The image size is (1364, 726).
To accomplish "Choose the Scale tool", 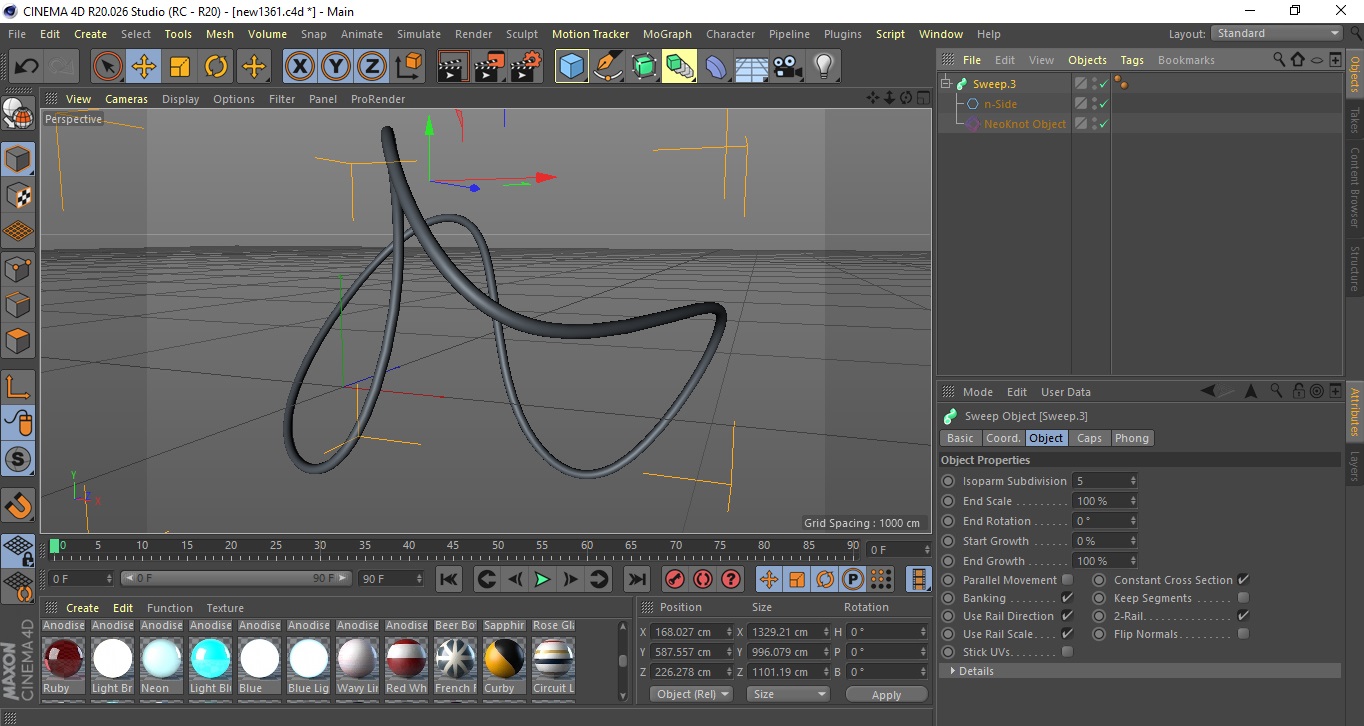I will coord(180,67).
